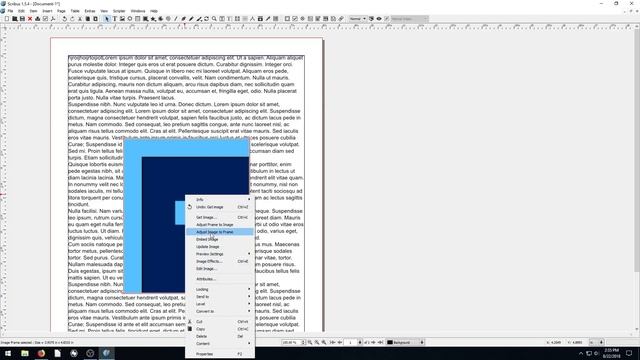
Task: Open the Windows Start menu
Action: point(8,353)
